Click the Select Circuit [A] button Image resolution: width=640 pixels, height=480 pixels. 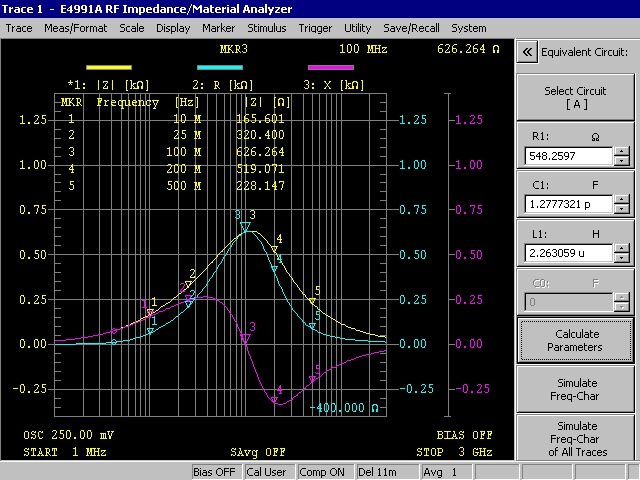(x=575, y=97)
